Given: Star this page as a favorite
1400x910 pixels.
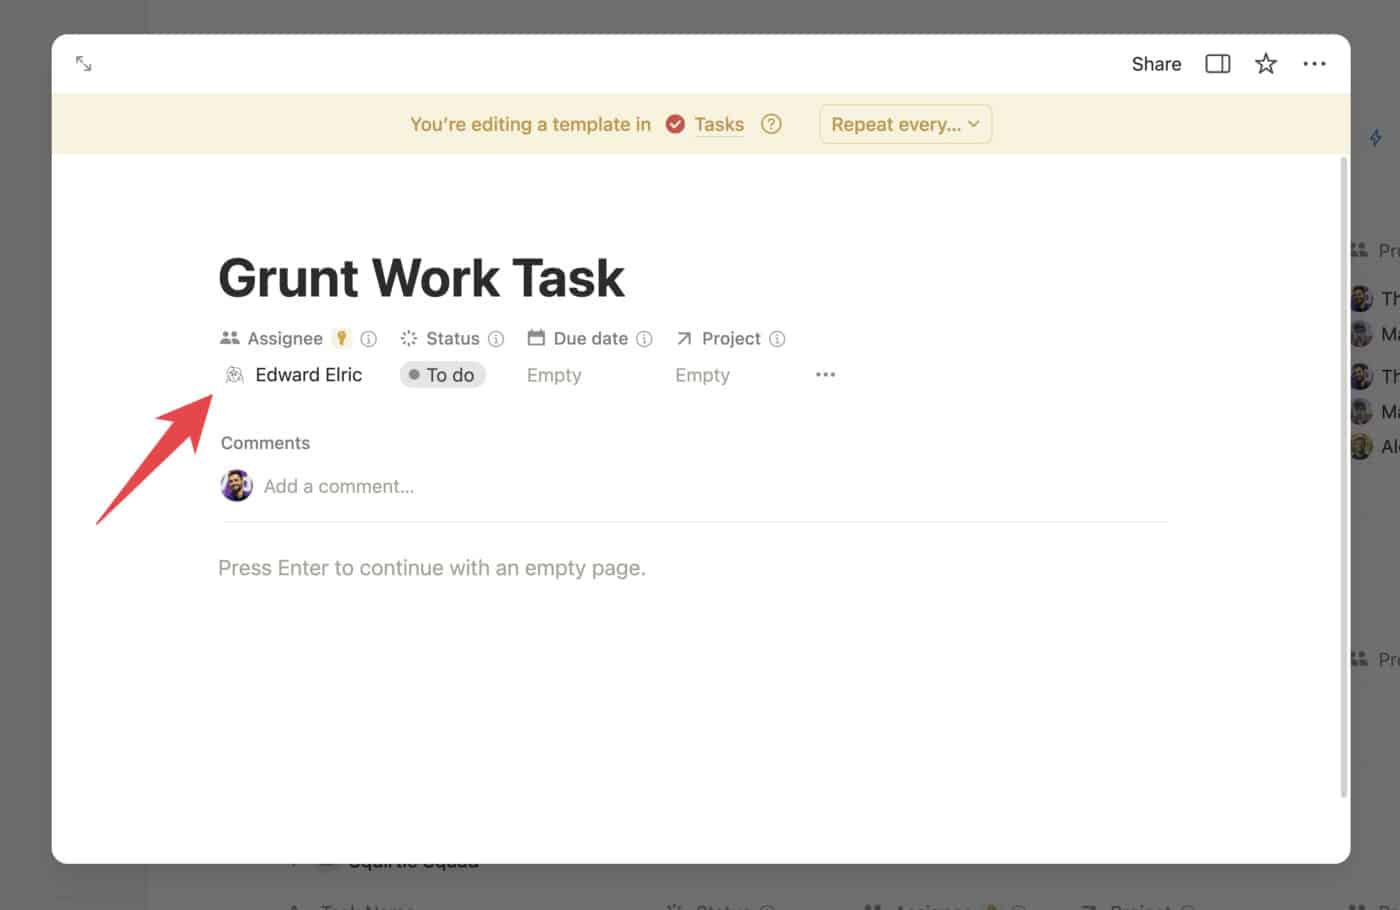Looking at the screenshot, I should tap(1266, 64).
